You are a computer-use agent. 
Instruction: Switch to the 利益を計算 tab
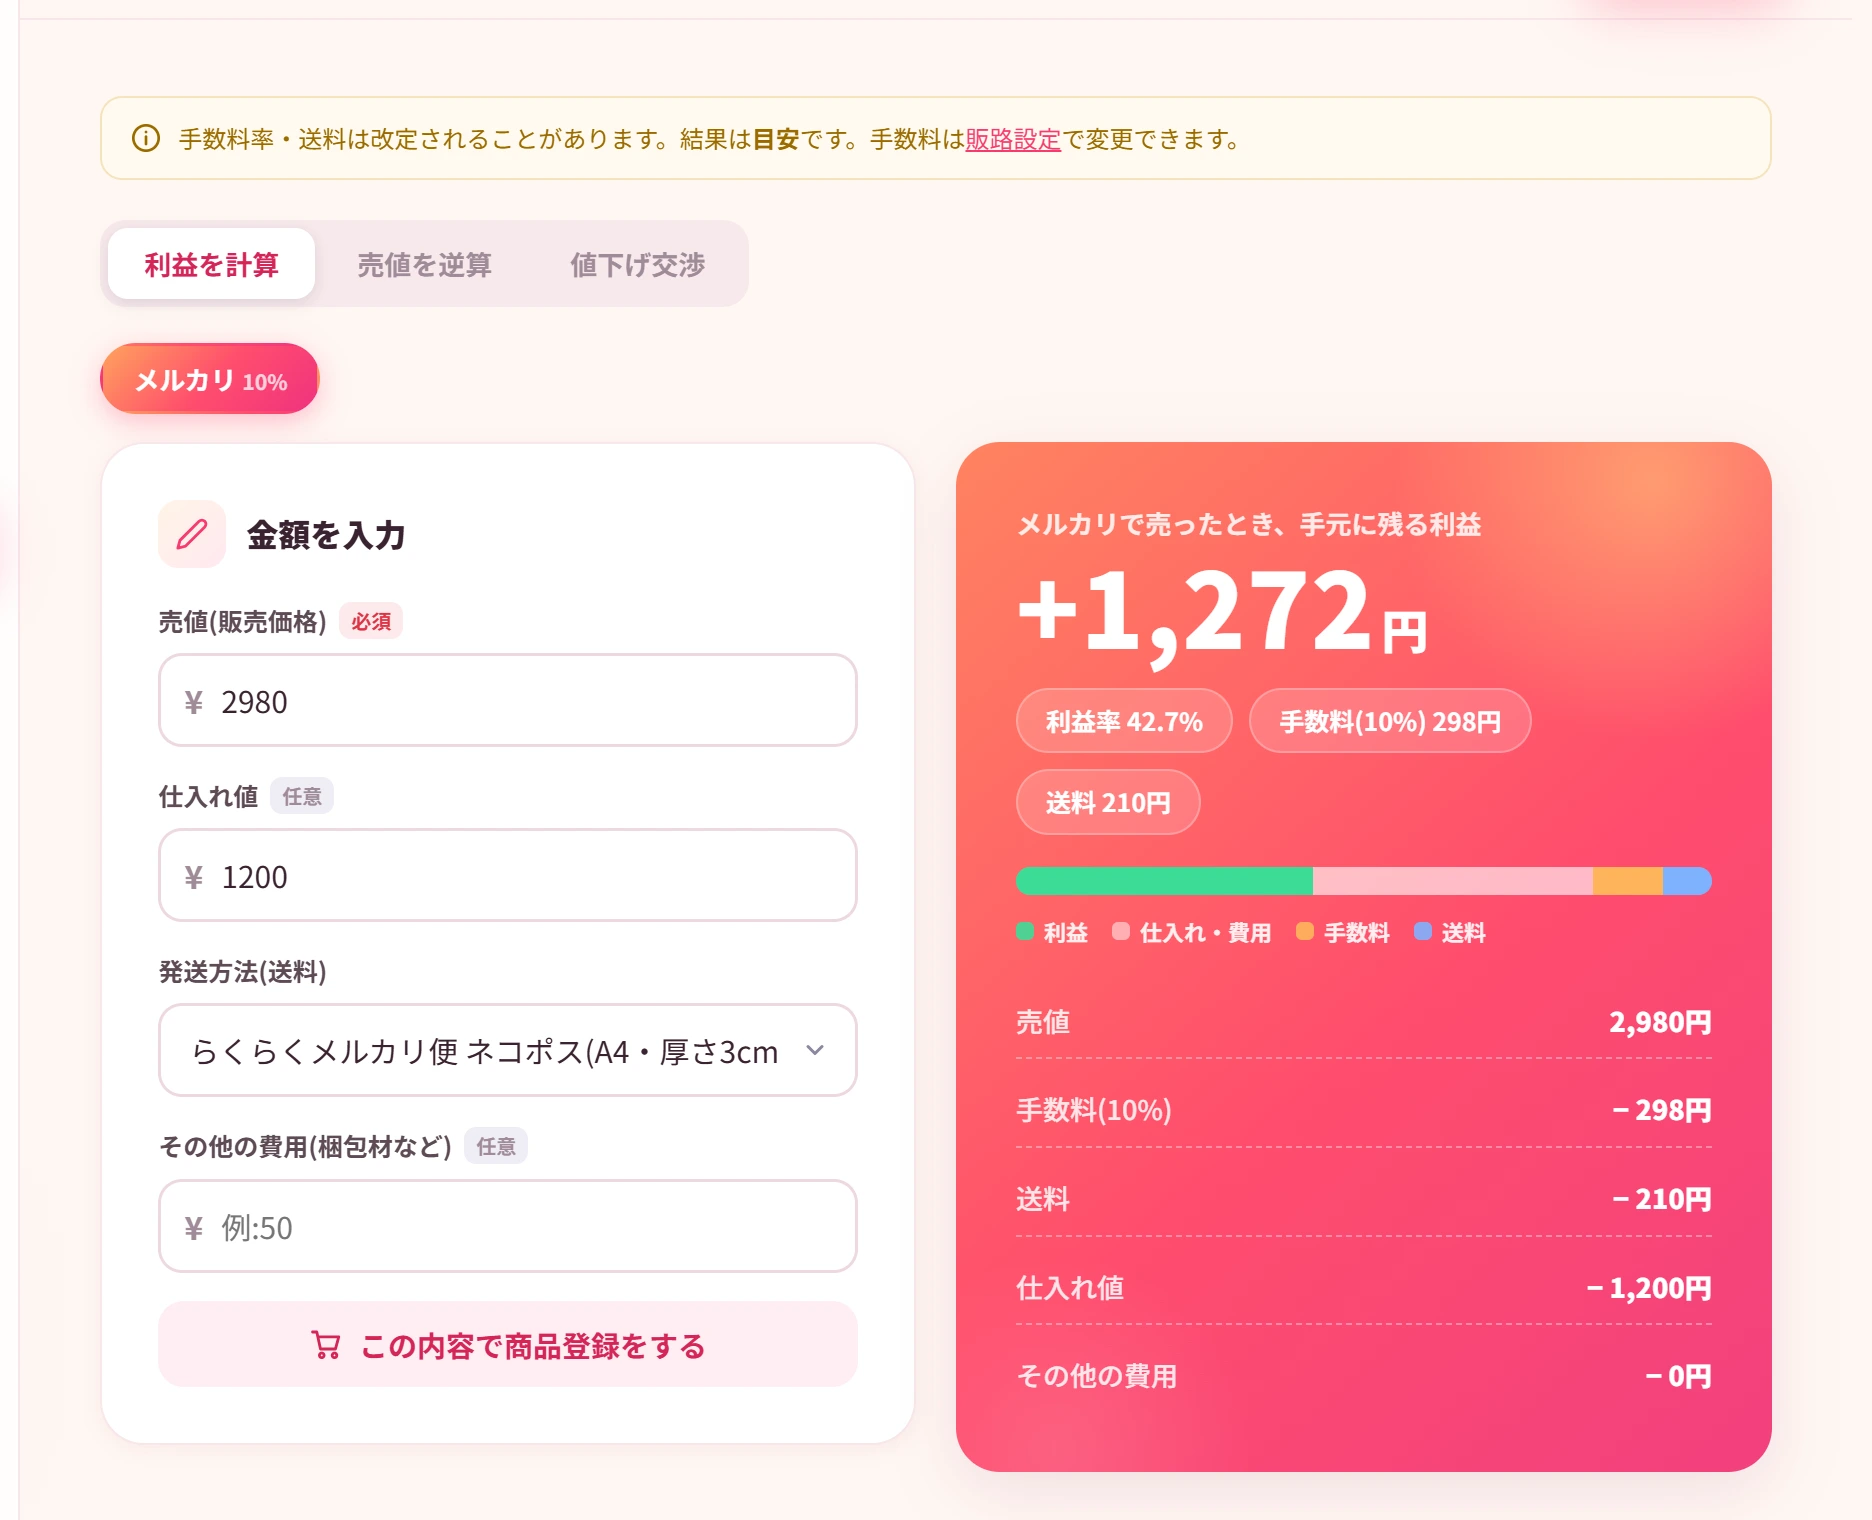[211, 264]
